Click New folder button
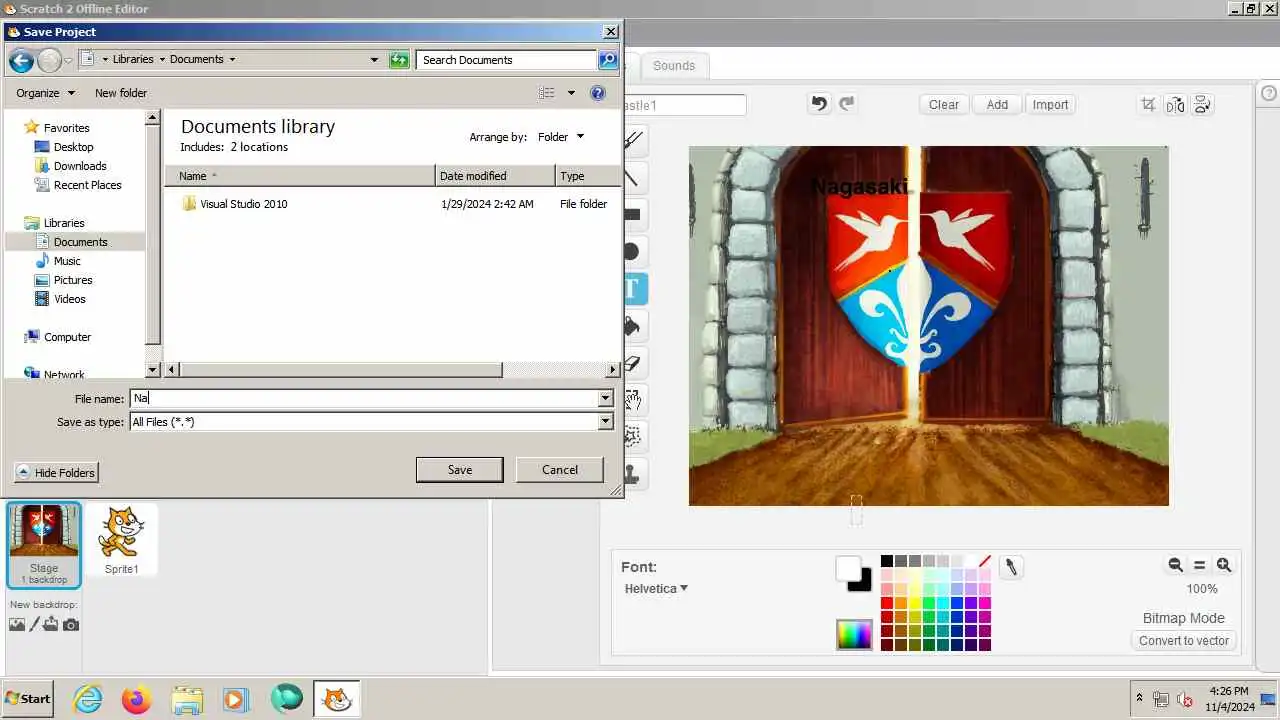 point(121,93)
